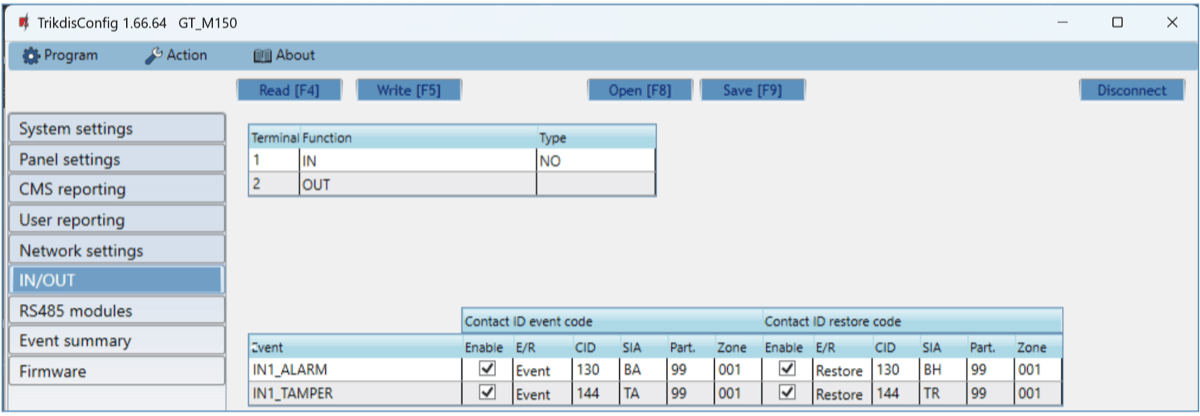Uncheck IN1_ALARM restore code Enable checkbox

787,370
